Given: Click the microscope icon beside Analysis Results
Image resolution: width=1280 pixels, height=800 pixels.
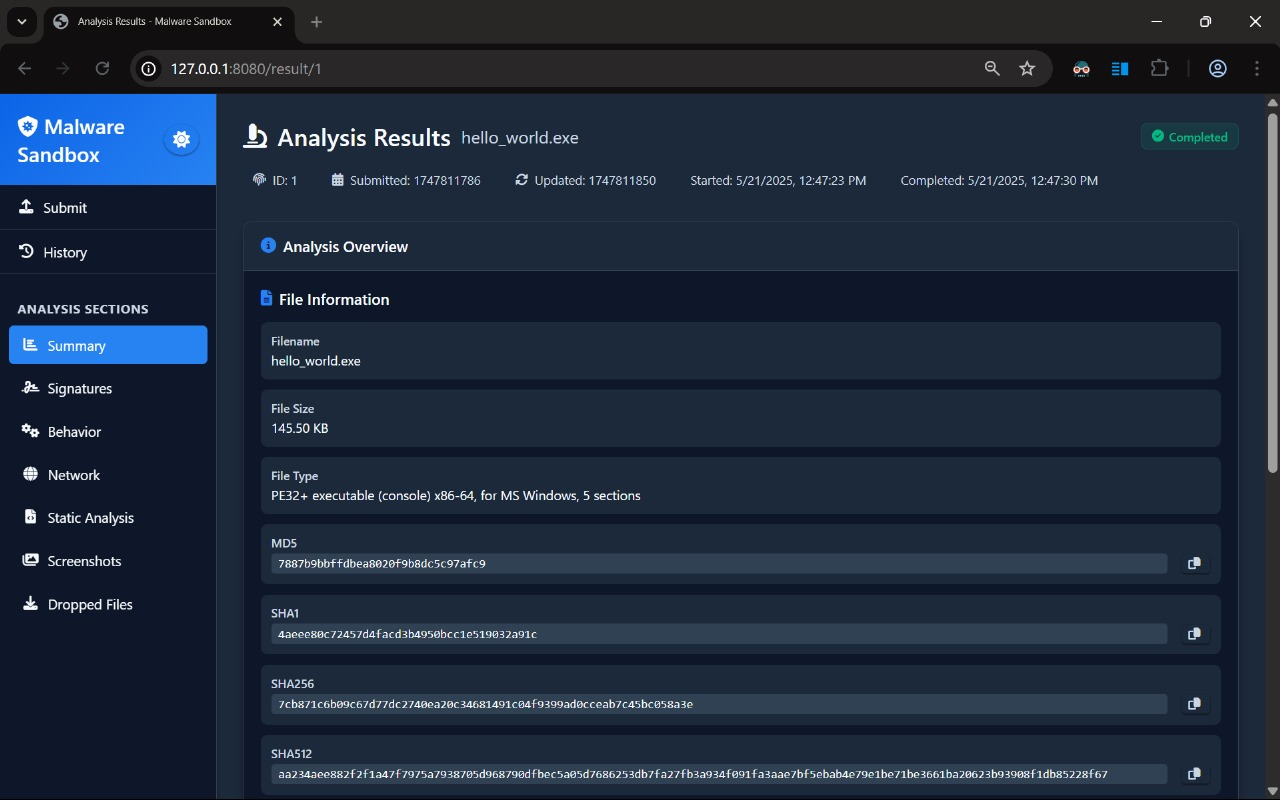Looking at the screenshot, I should pos(255,137).
